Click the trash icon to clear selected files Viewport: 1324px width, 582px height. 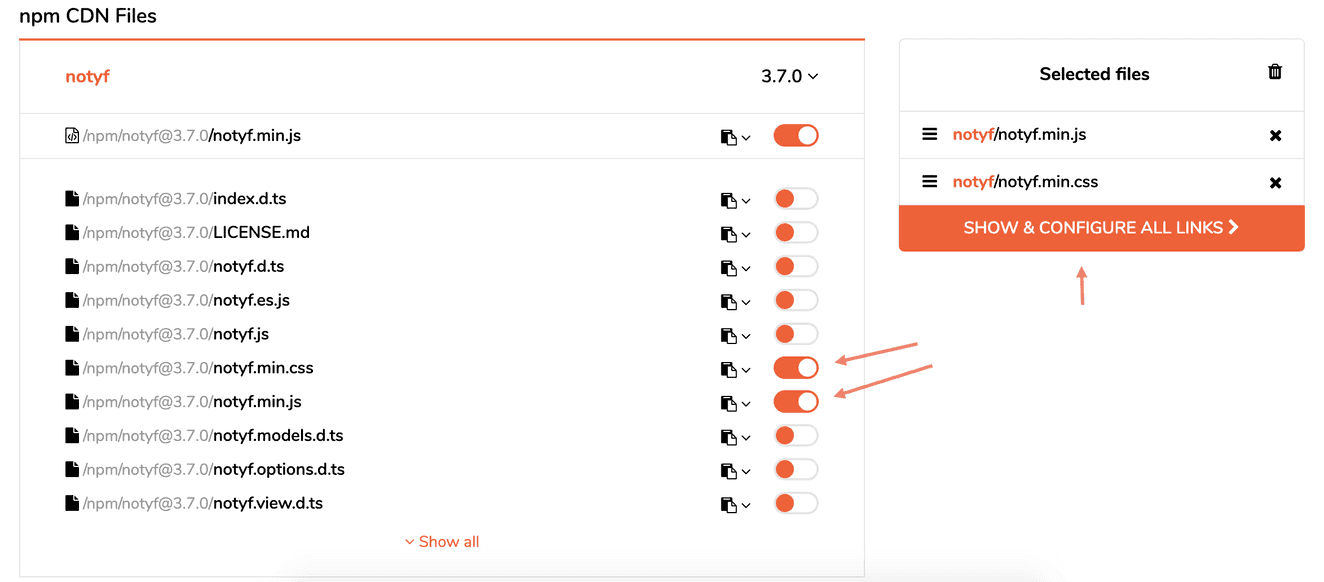click(1275, 71)
